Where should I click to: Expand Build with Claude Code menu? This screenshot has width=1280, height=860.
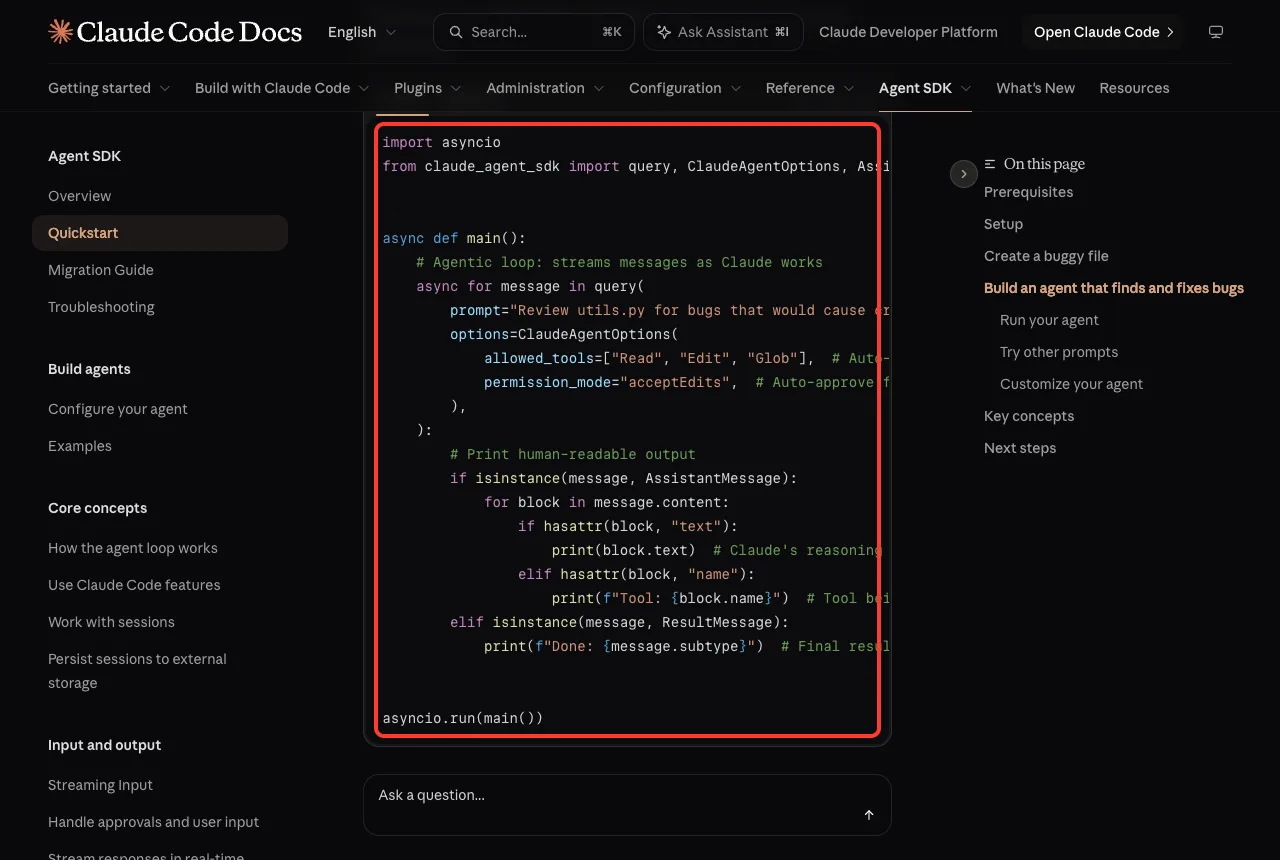coord(282,88)
